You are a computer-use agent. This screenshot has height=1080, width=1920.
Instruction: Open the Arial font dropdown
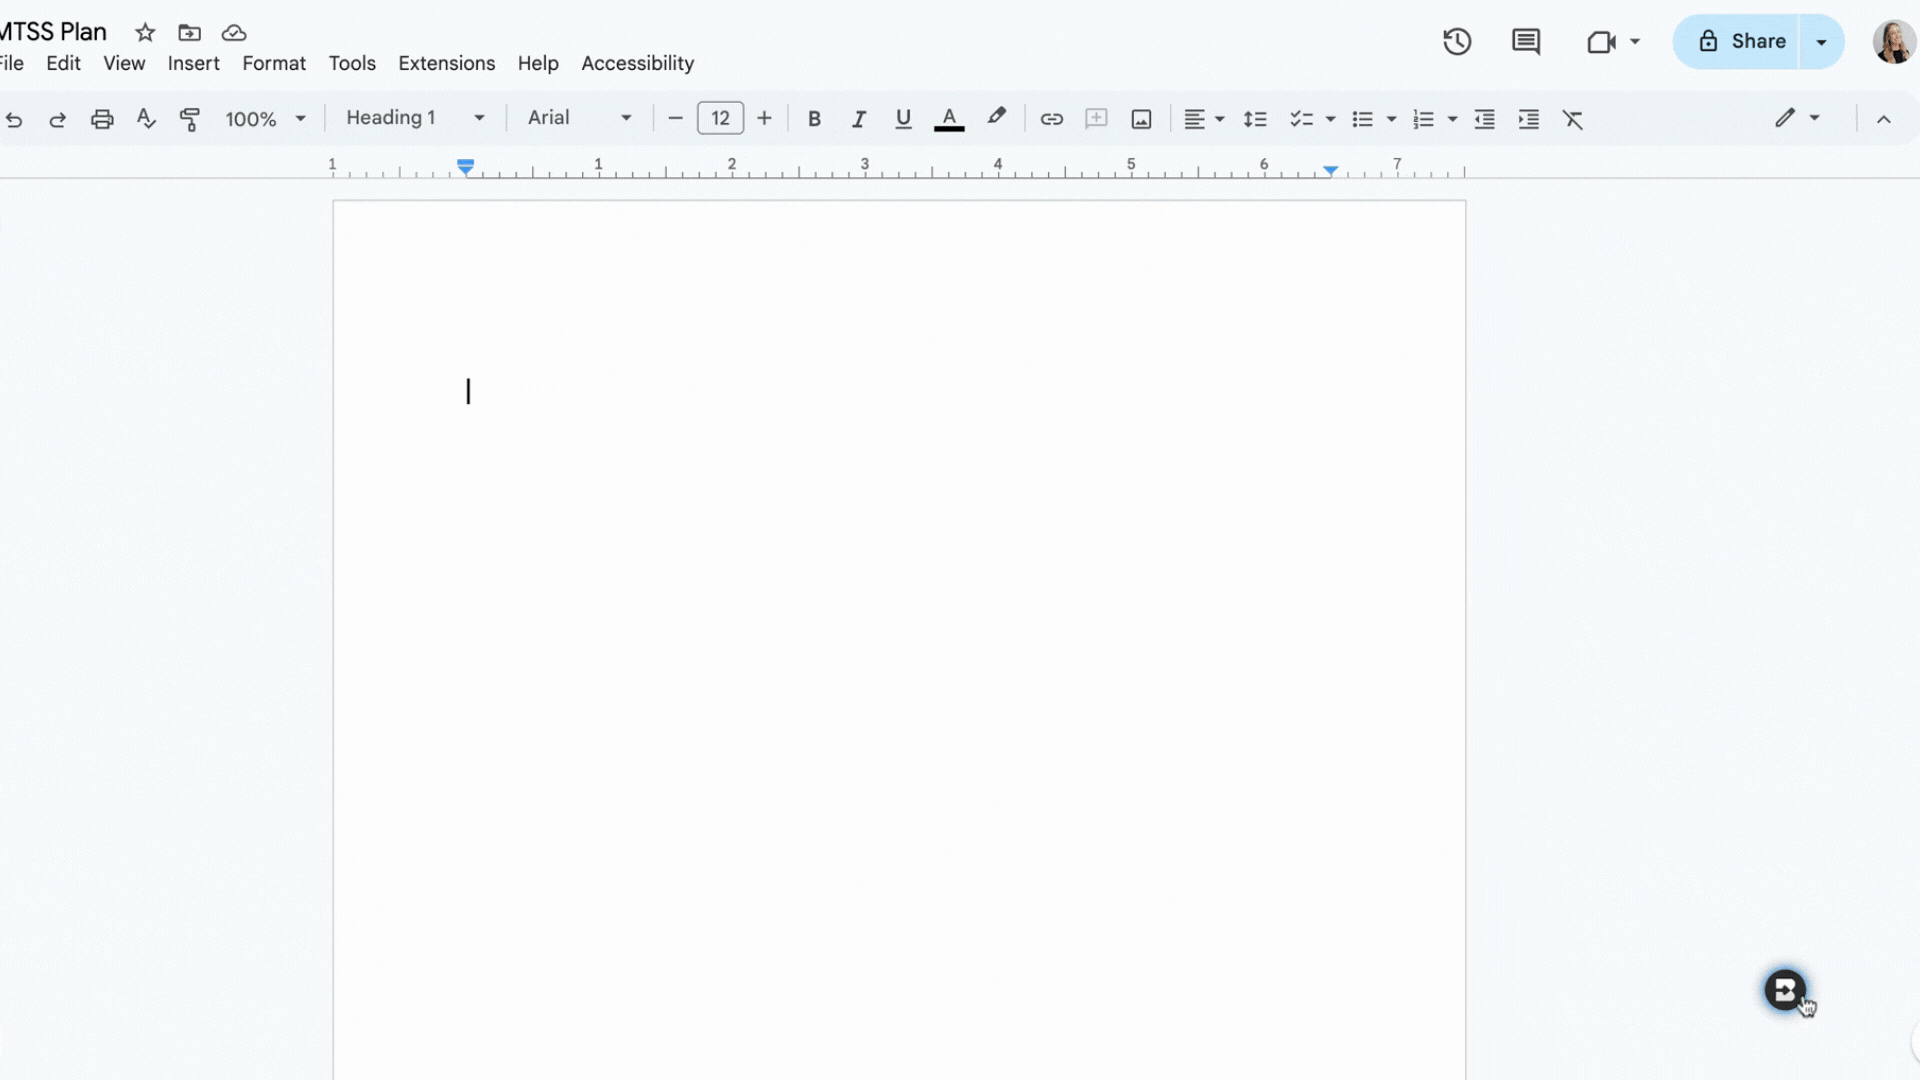point(580,118)
